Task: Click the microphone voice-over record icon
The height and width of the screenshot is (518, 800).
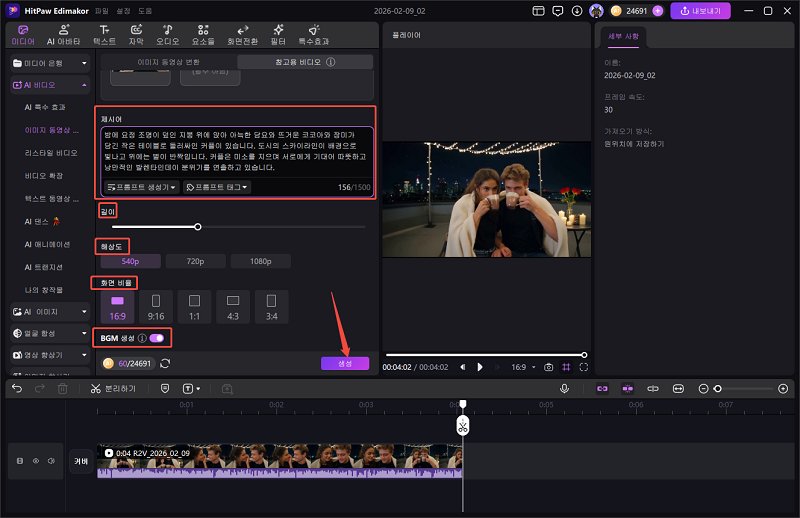Action: [564, 389]
